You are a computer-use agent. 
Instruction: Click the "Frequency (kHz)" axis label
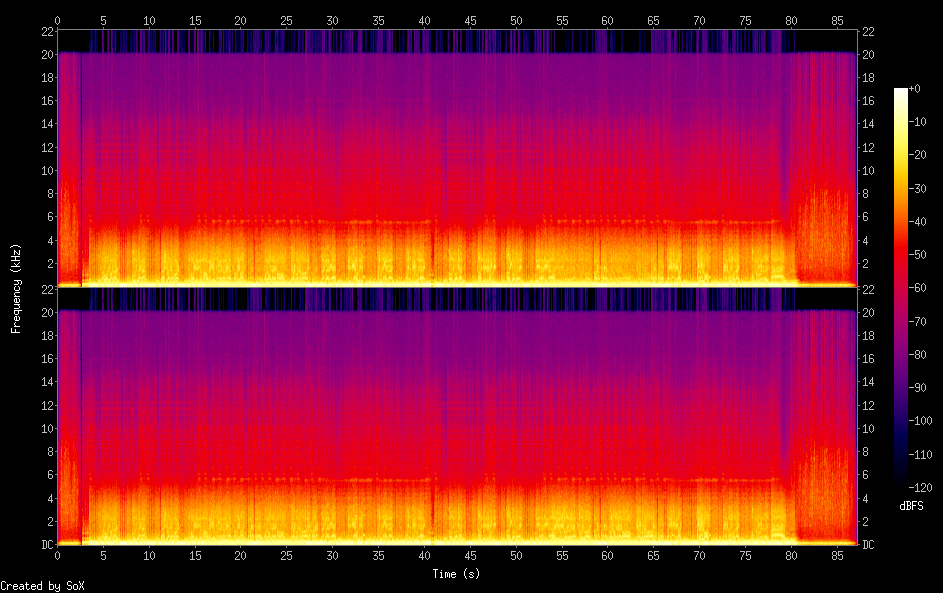[16, 288]
